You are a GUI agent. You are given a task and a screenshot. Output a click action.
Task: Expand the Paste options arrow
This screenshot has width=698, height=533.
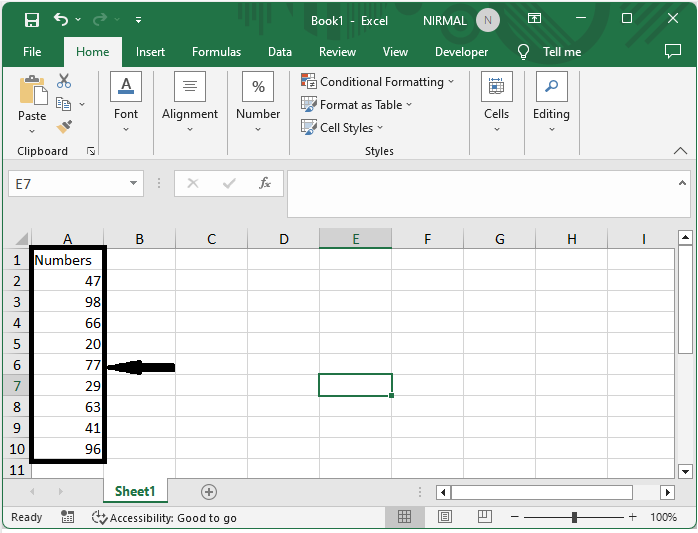point(32,131)
